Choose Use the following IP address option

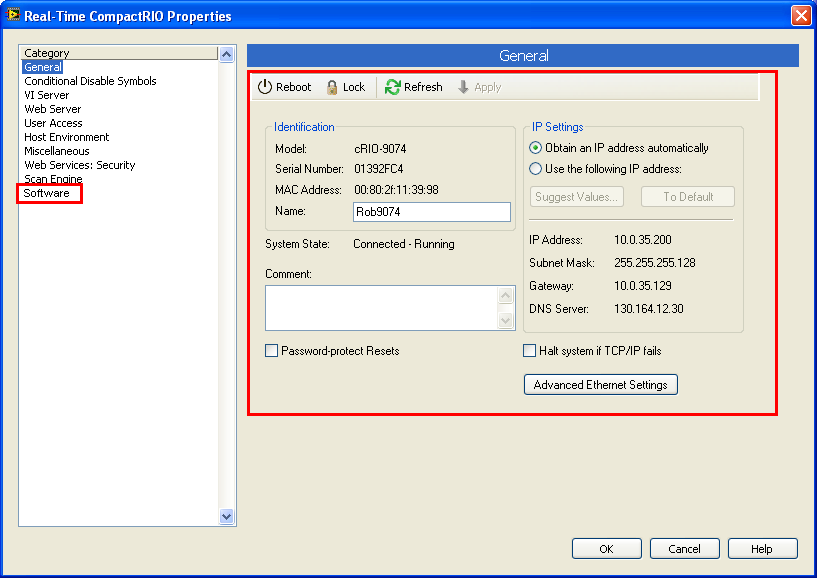(536, 169)
